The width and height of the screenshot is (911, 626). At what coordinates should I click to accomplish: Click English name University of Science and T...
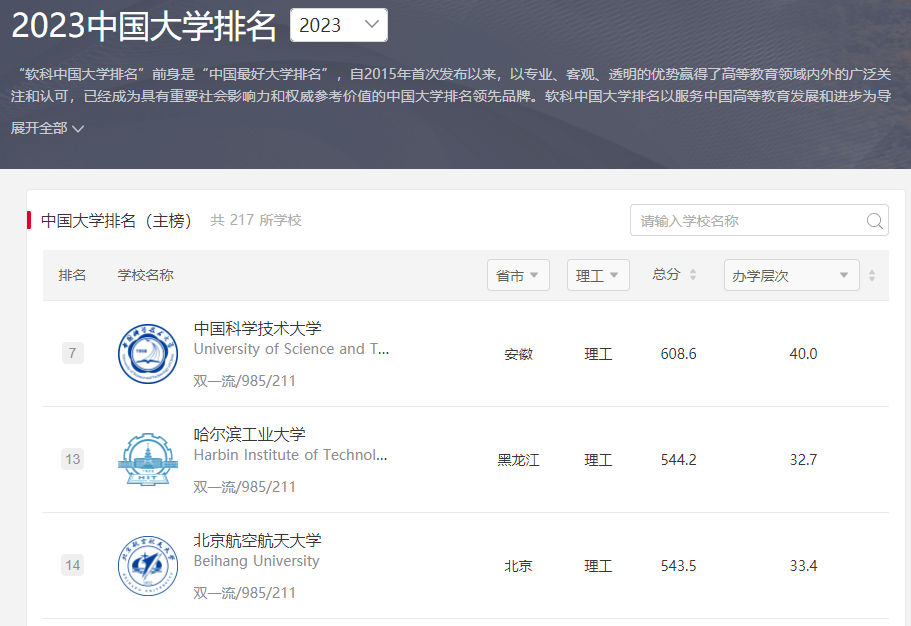[291, 349]
